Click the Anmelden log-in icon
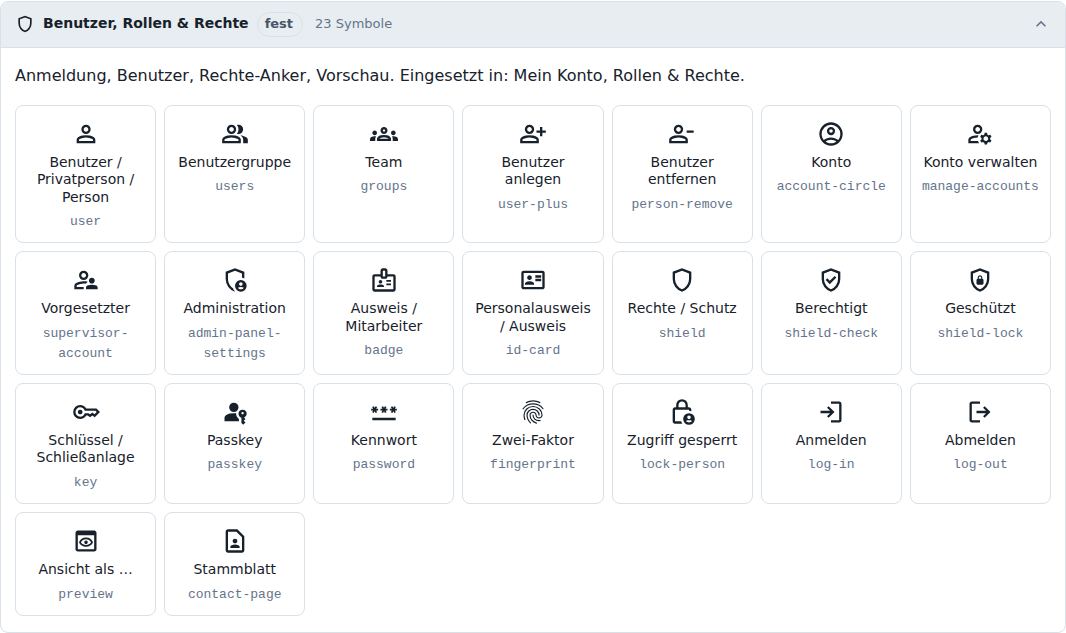Image resolution: width=1066 pixels, height=633 pixels. [831, 412]
